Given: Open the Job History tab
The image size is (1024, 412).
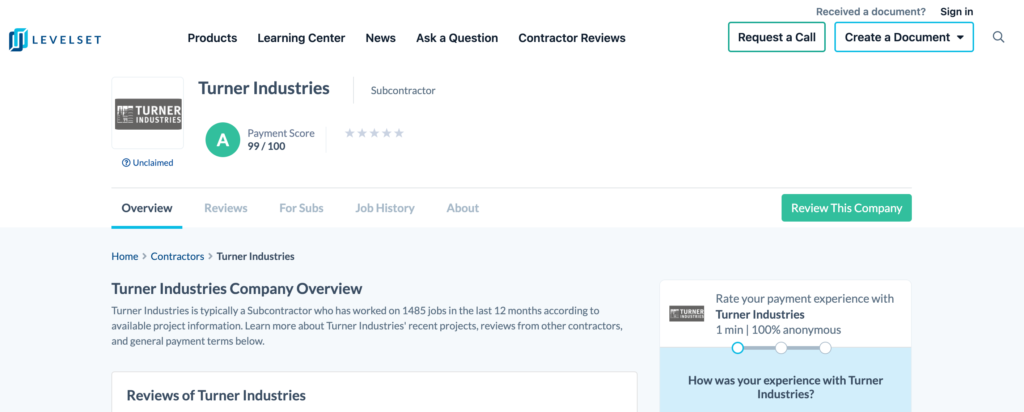Looking at the screenshot, I should tap(384, 208).
